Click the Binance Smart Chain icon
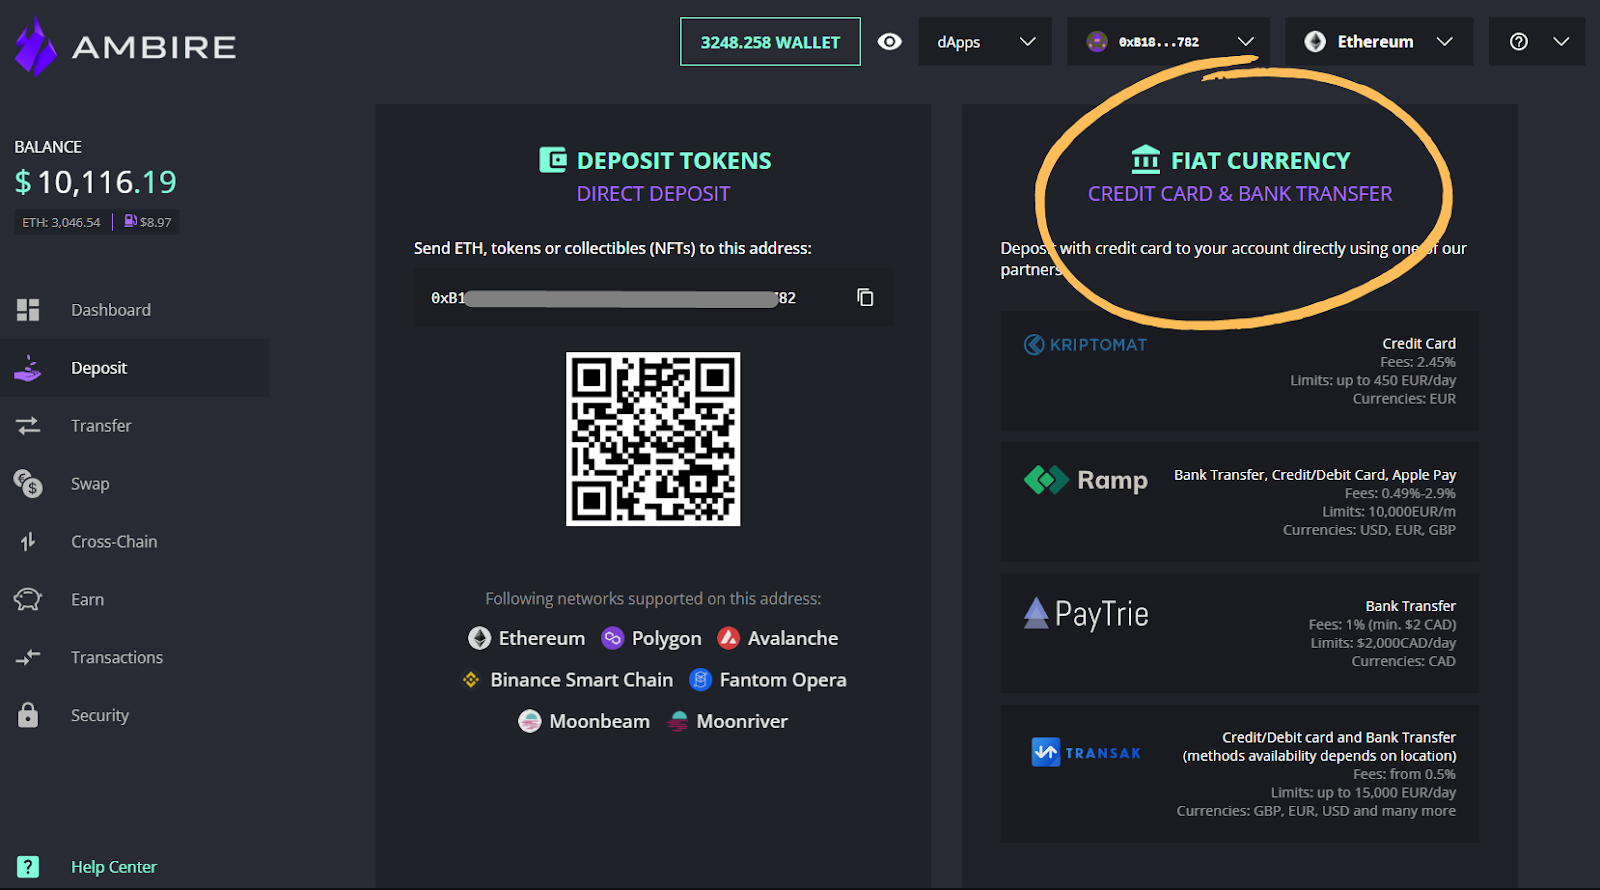 pyautogui.click(x=471, y=680)
